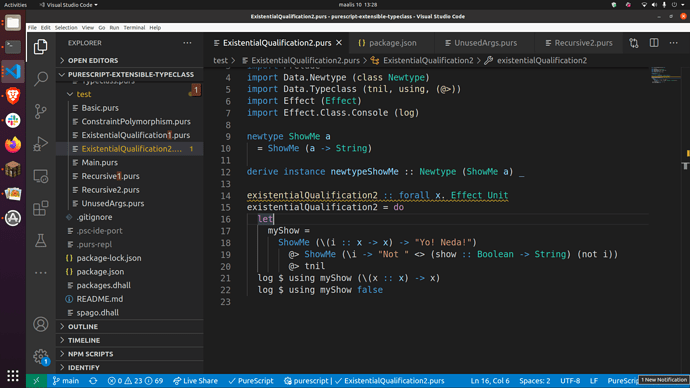Collapse PURESCRIPT-EXTENSIBLE-TYPECLASS folder section

[130, 75]
